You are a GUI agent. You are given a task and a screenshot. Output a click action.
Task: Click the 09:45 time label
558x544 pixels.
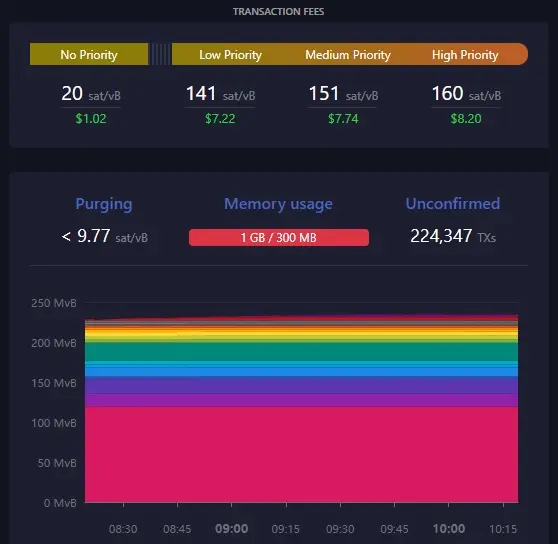[394, 529]
